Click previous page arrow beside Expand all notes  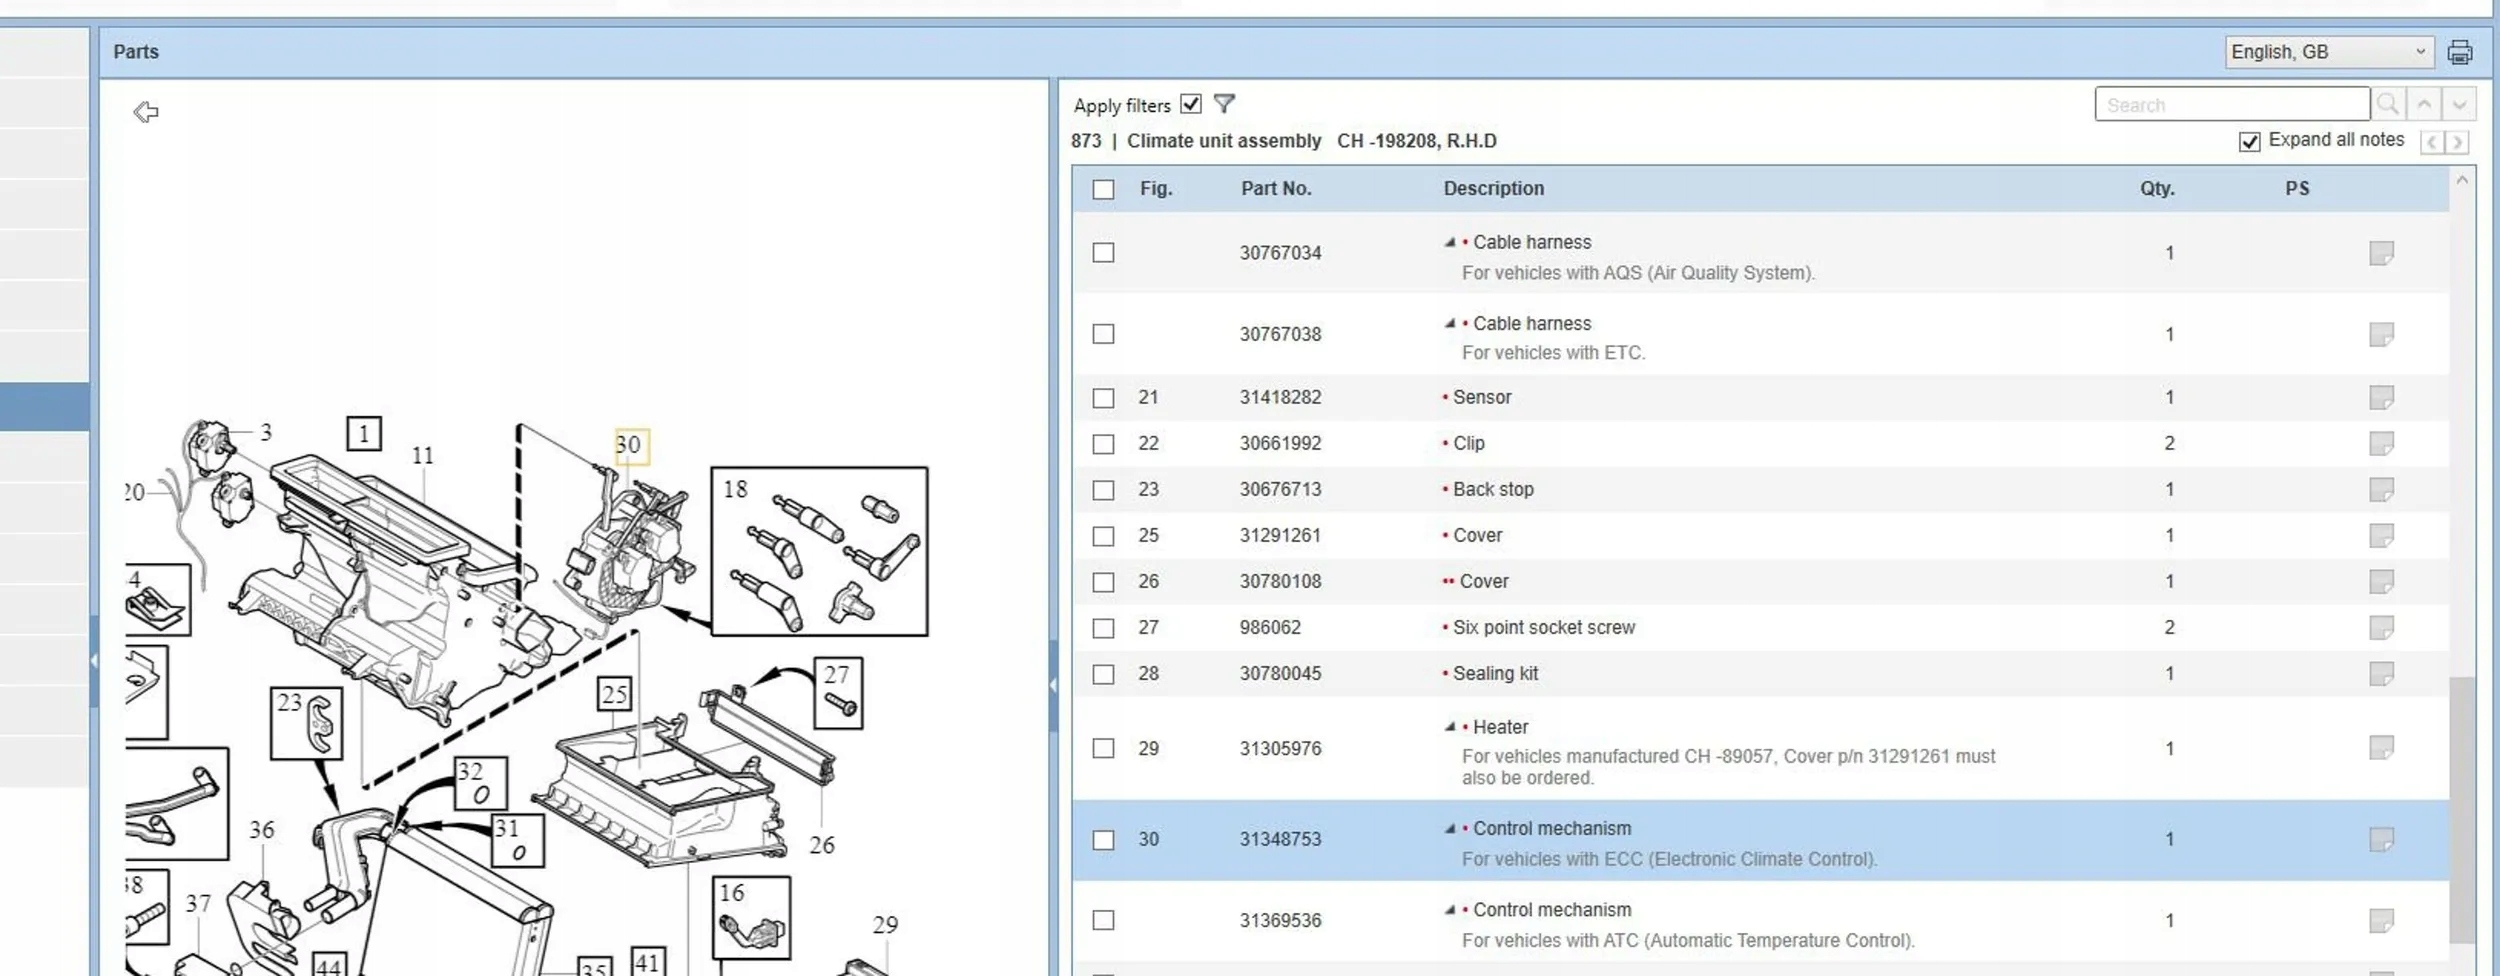click(x=2432, y=142)
